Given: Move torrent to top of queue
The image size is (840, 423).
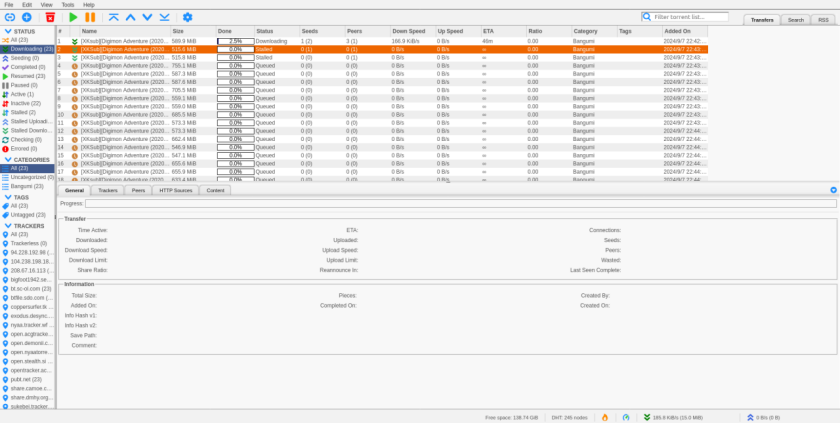Looking at the screenshot, I should point(114,18).
